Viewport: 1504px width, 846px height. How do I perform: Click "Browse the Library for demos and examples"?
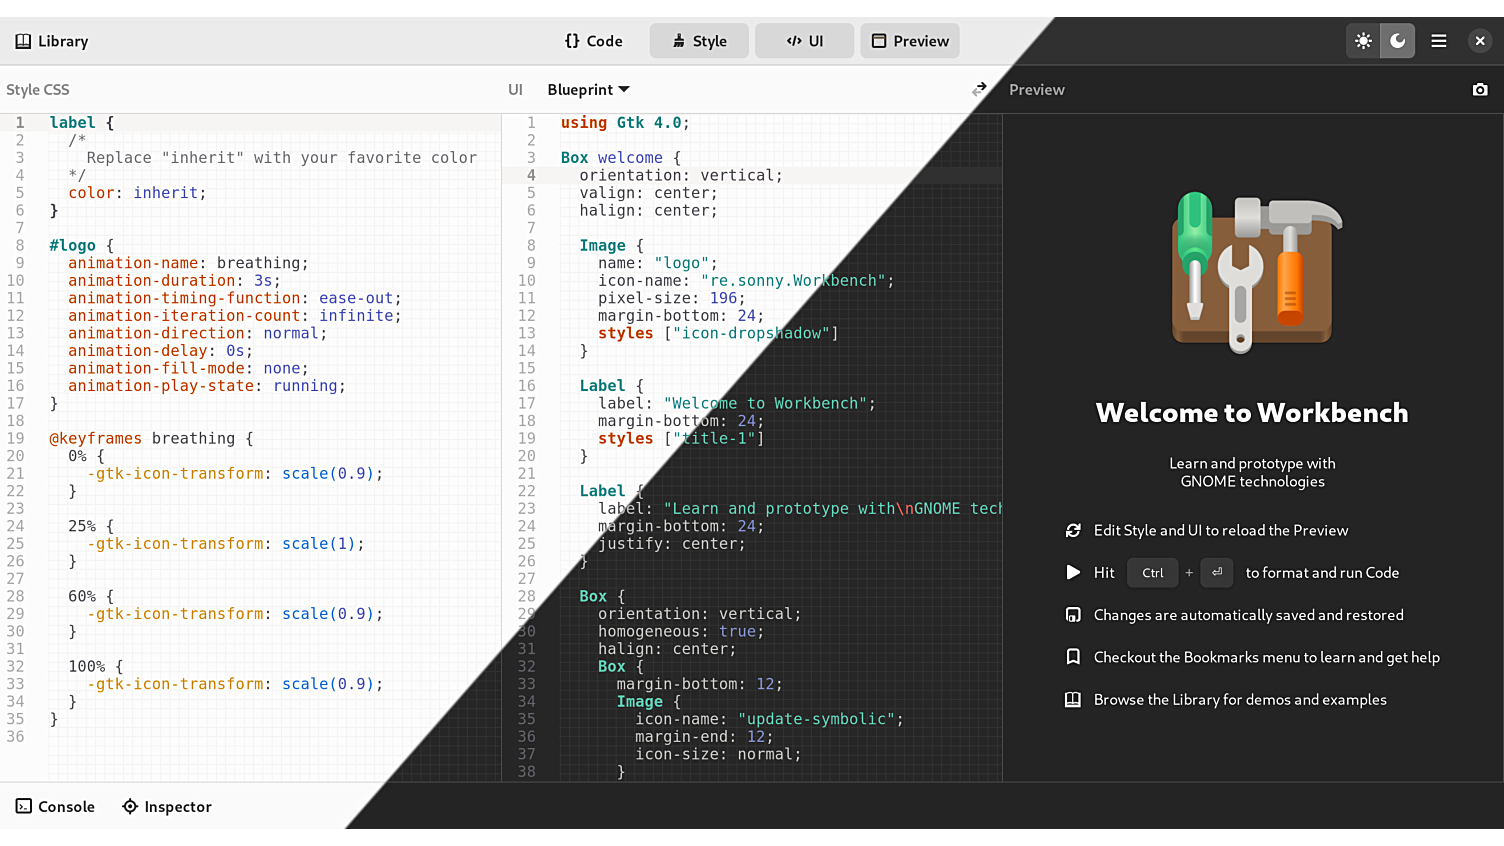click(1240, 700)
